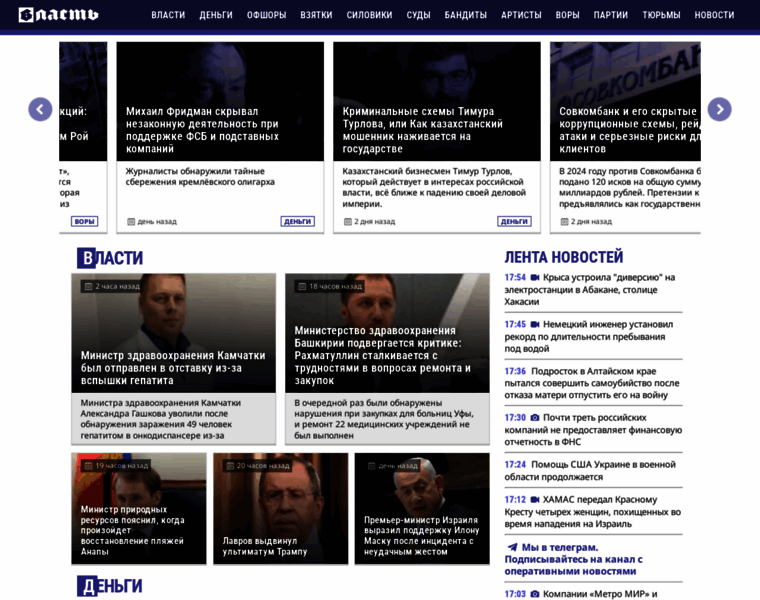Read news about US military aid to Ukraine
Screen dimensions: 760x600
coord(590,471)
